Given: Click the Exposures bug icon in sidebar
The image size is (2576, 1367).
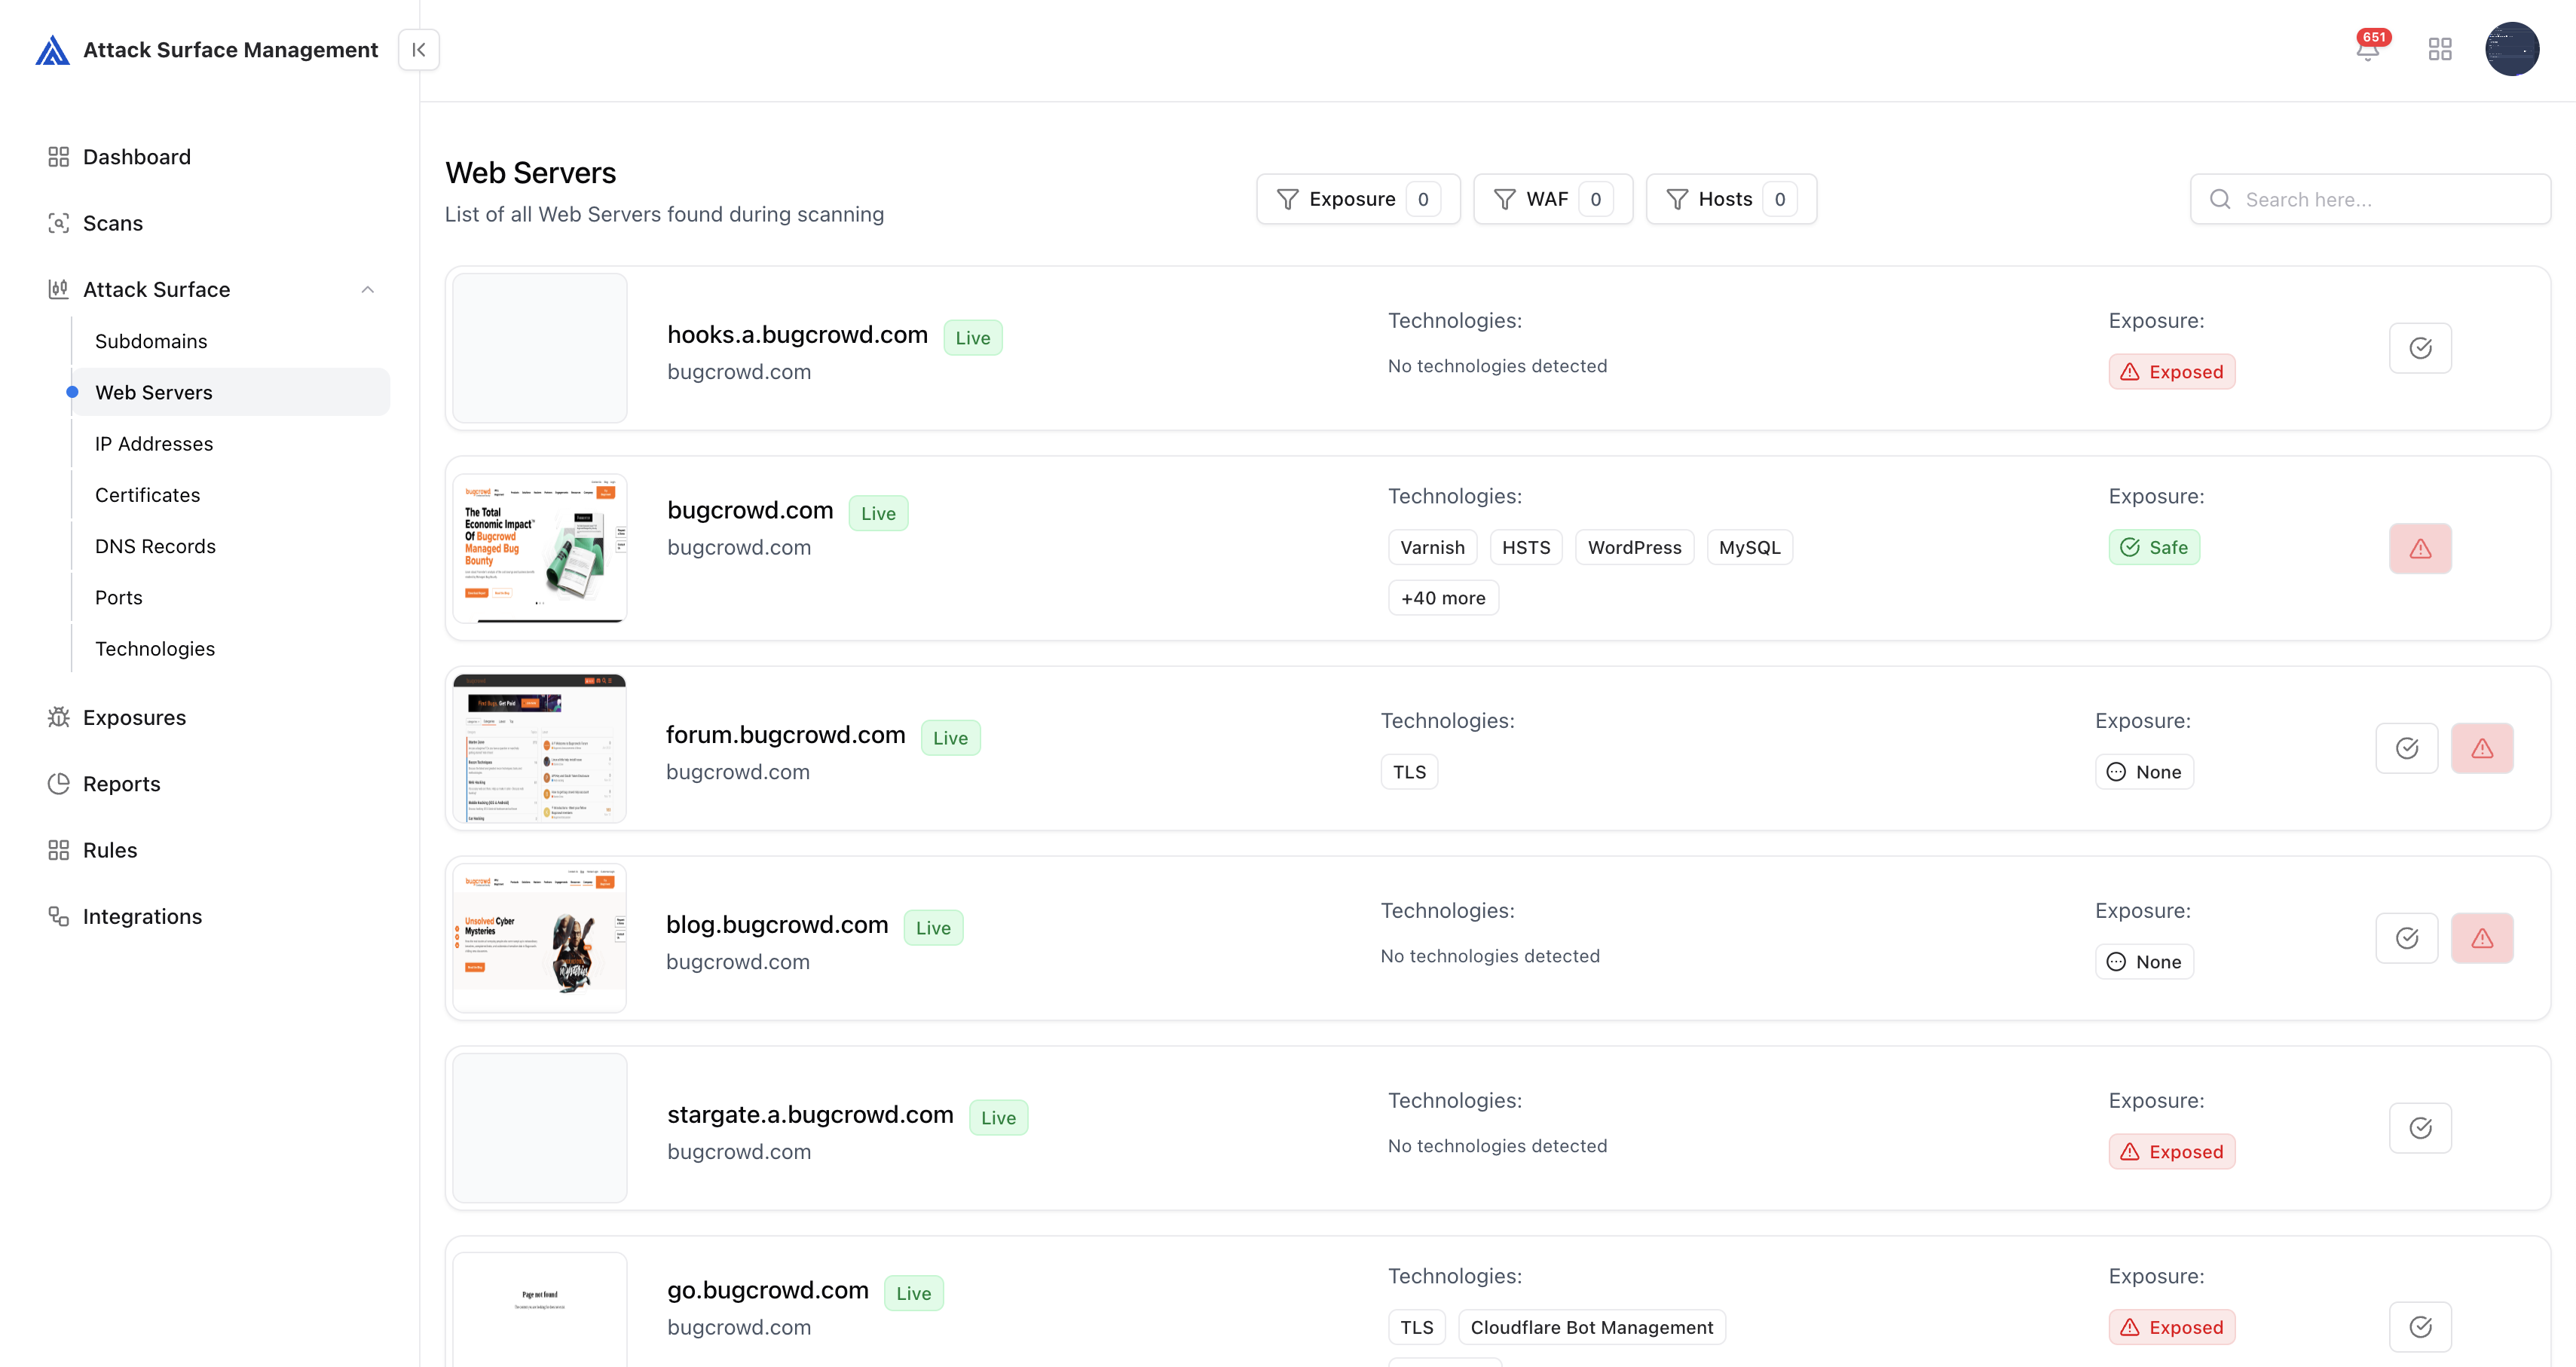Looking at the screenshot, I should (x=59, y=717).
